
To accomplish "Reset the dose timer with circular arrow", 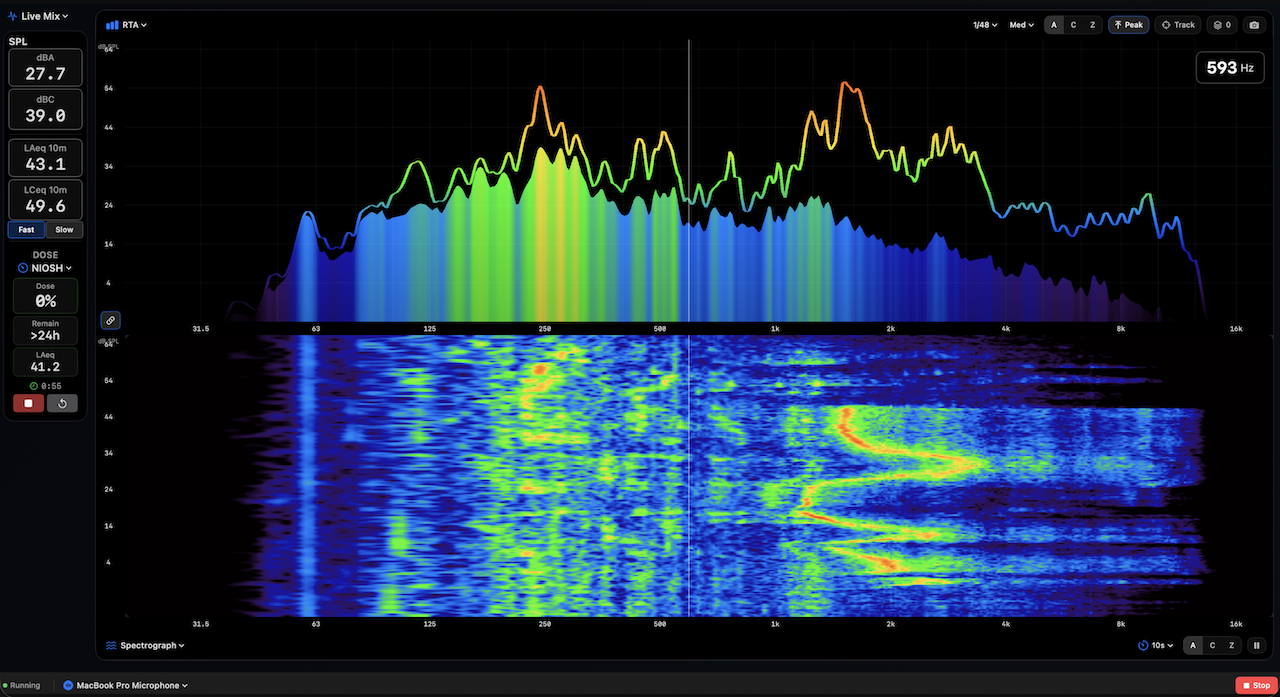I will click(x=62, y=403).
